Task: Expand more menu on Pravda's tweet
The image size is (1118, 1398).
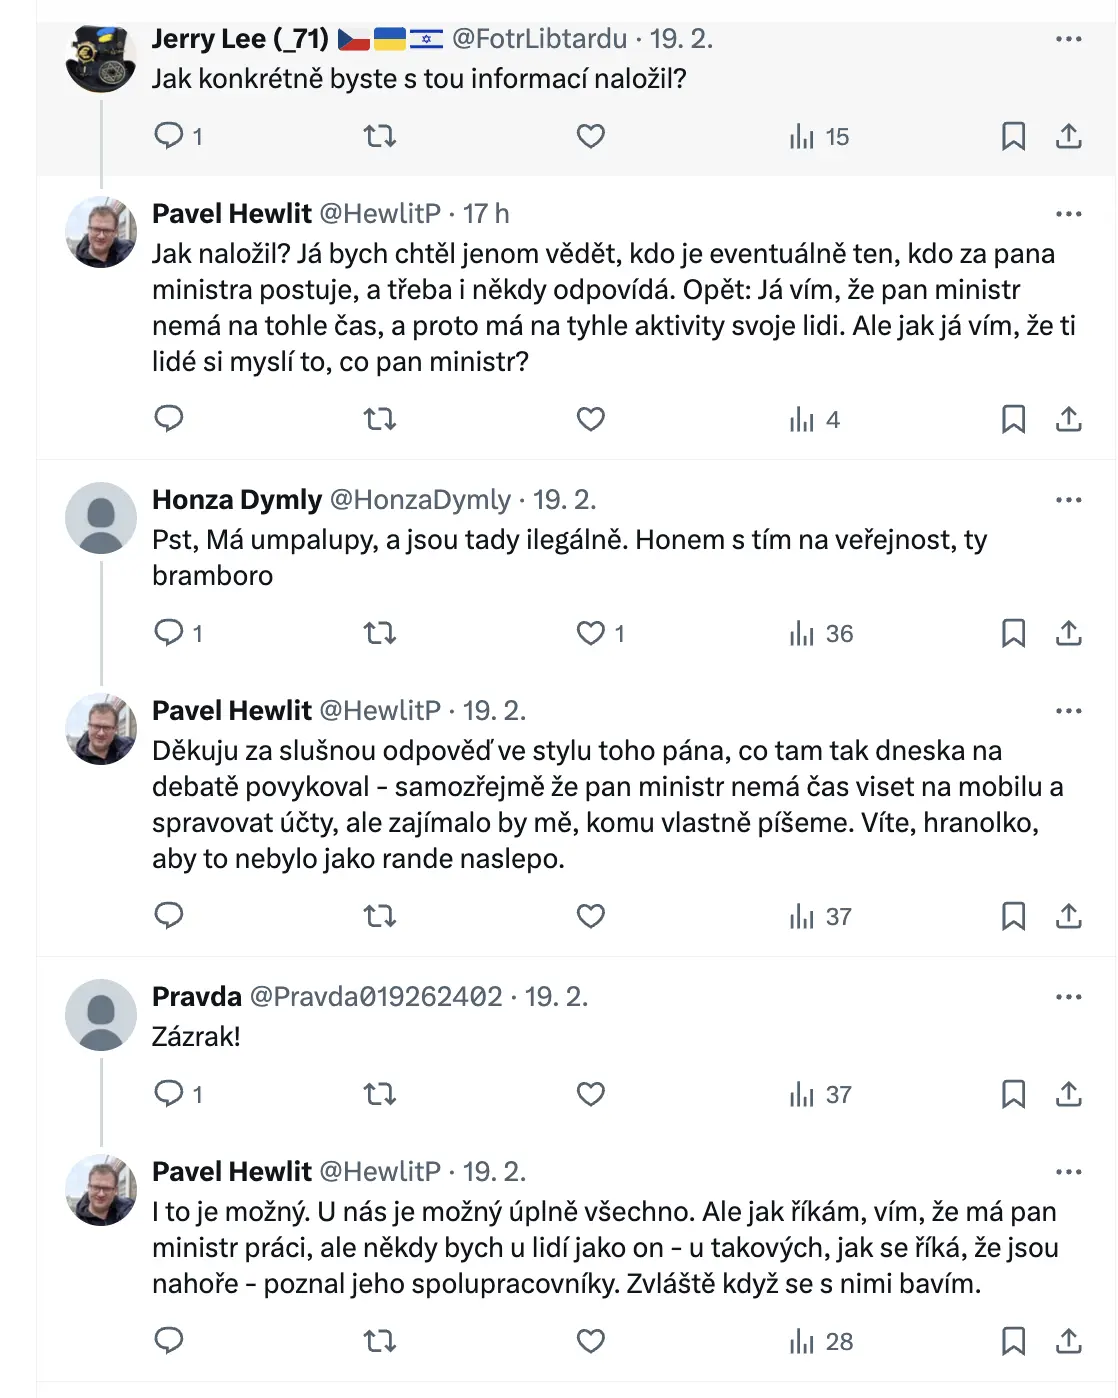Action: (x=1068, y=997)
